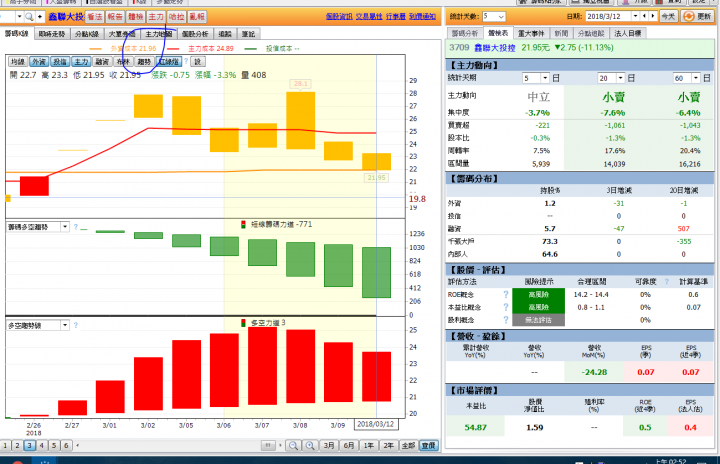
Task: Switch to the 追蹤 tab
Action: pyautogui.click(x=225, y=34)
